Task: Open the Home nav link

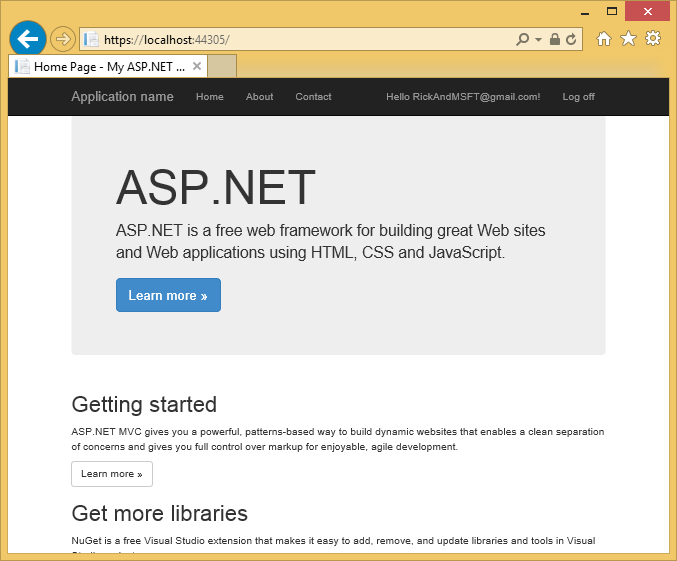Action: 210,97
